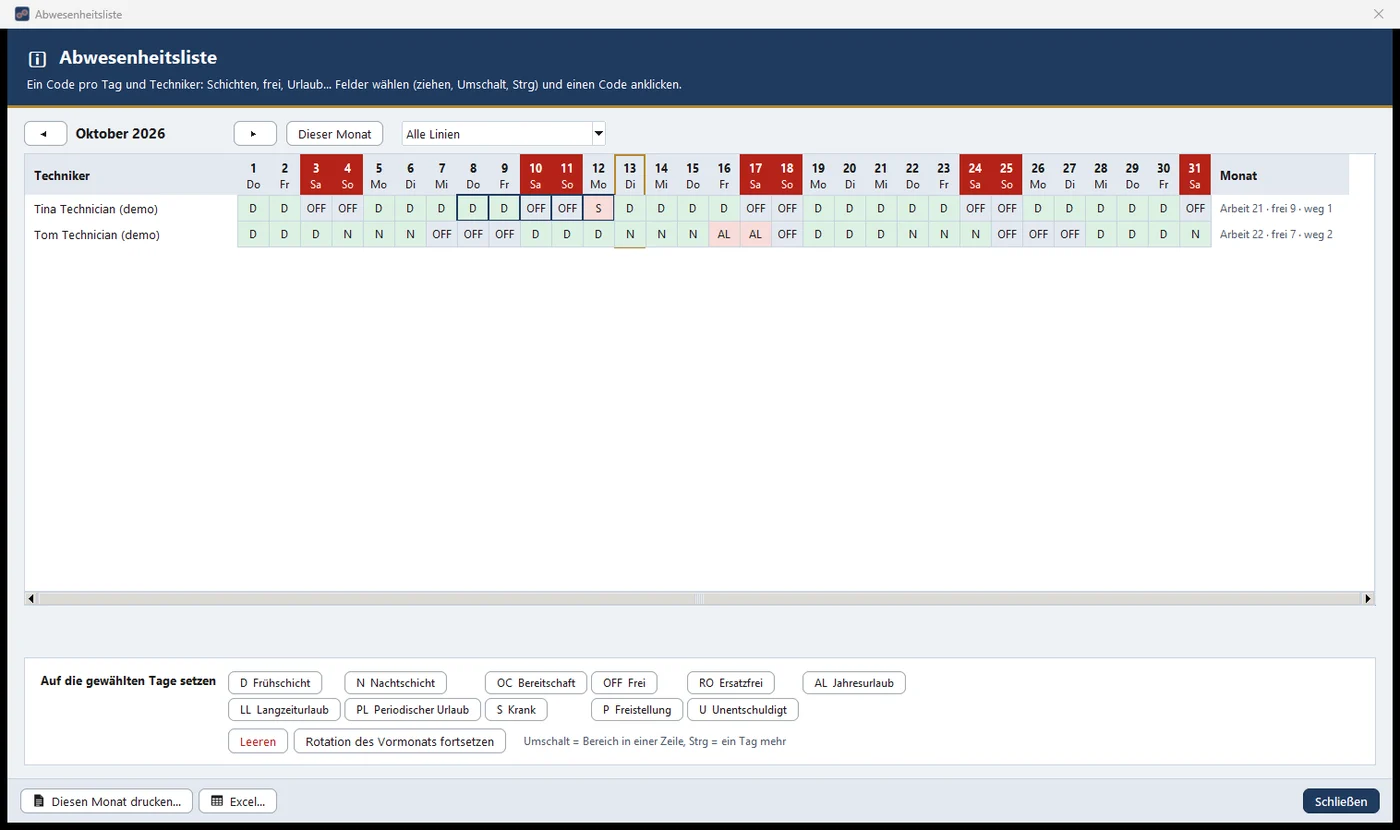Select Tina Technician's S cell on day 12
1400x830 pixels.
click(598, 209)
